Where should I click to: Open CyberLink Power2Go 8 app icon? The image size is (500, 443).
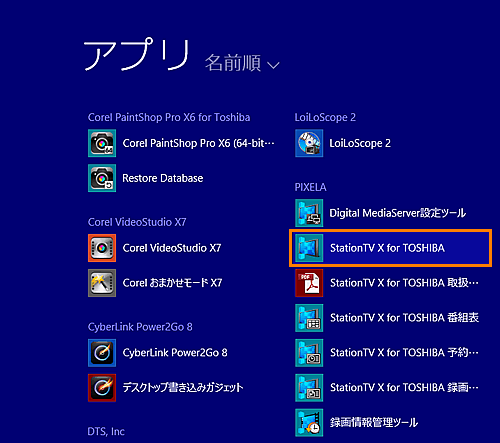click(102, 353)
